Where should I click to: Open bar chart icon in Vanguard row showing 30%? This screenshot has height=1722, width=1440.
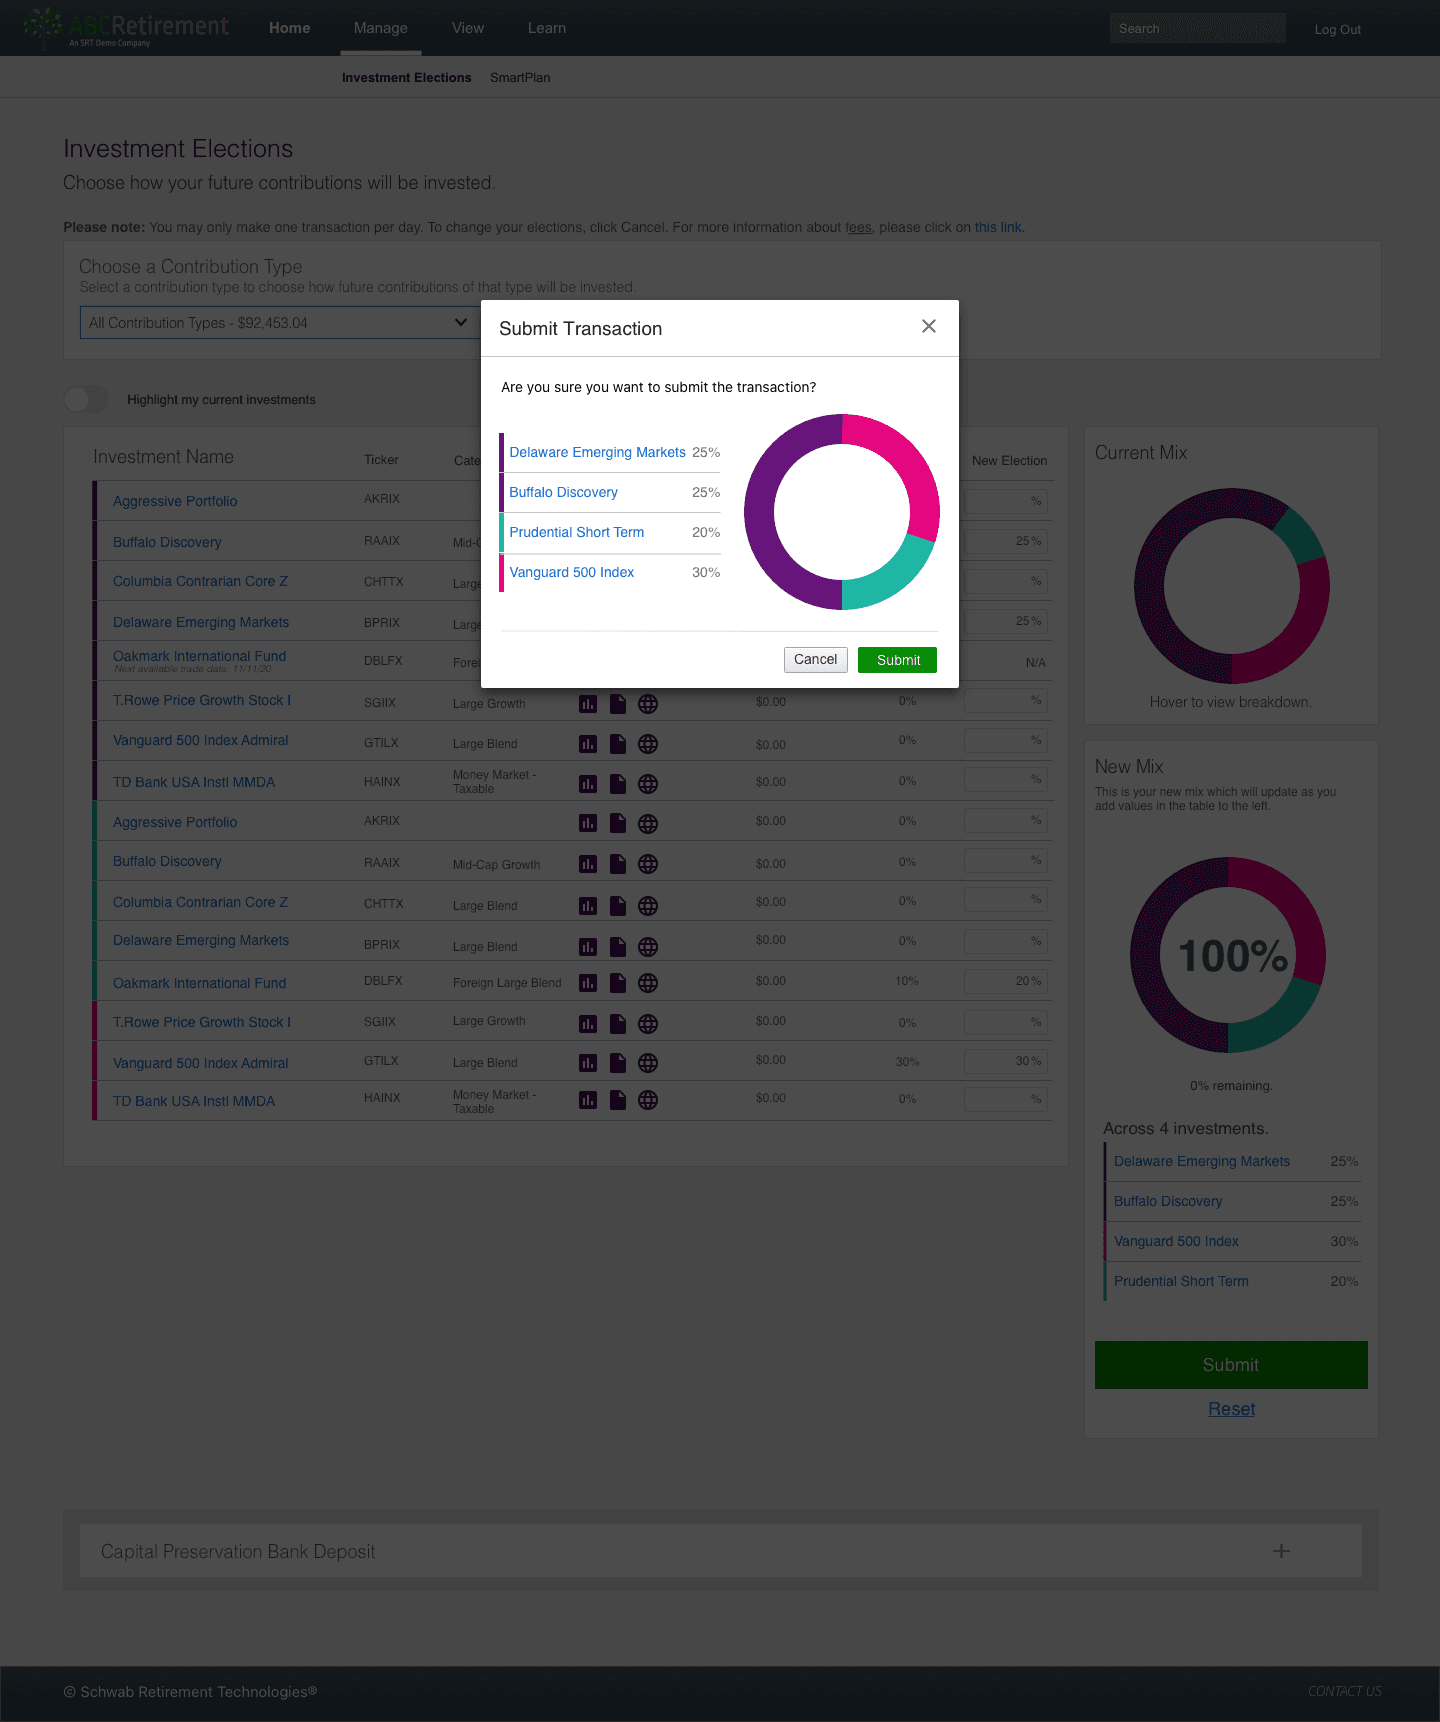(588, 1063)
